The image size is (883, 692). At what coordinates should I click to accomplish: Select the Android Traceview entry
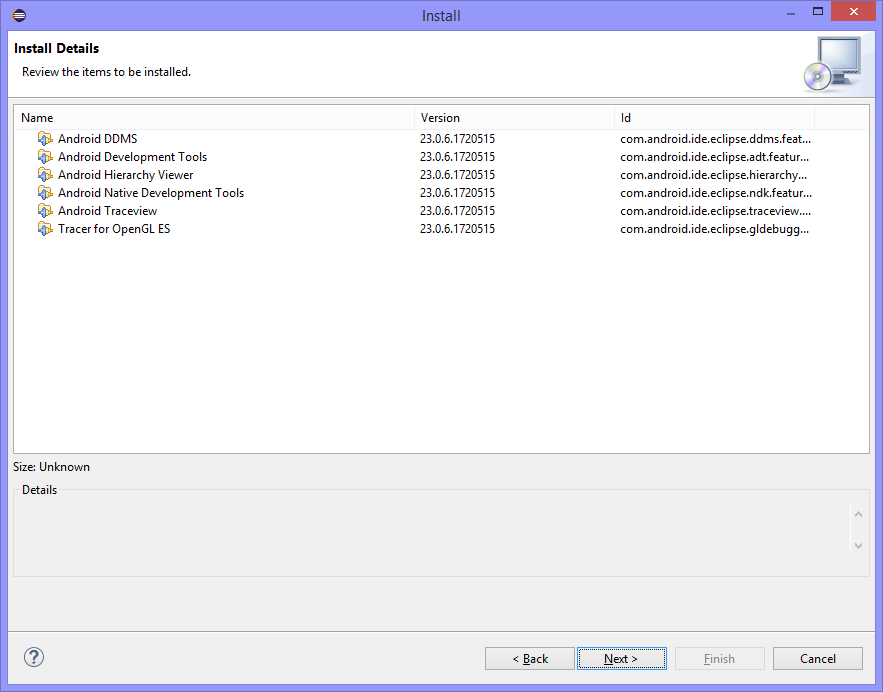[x=107, y=211]
